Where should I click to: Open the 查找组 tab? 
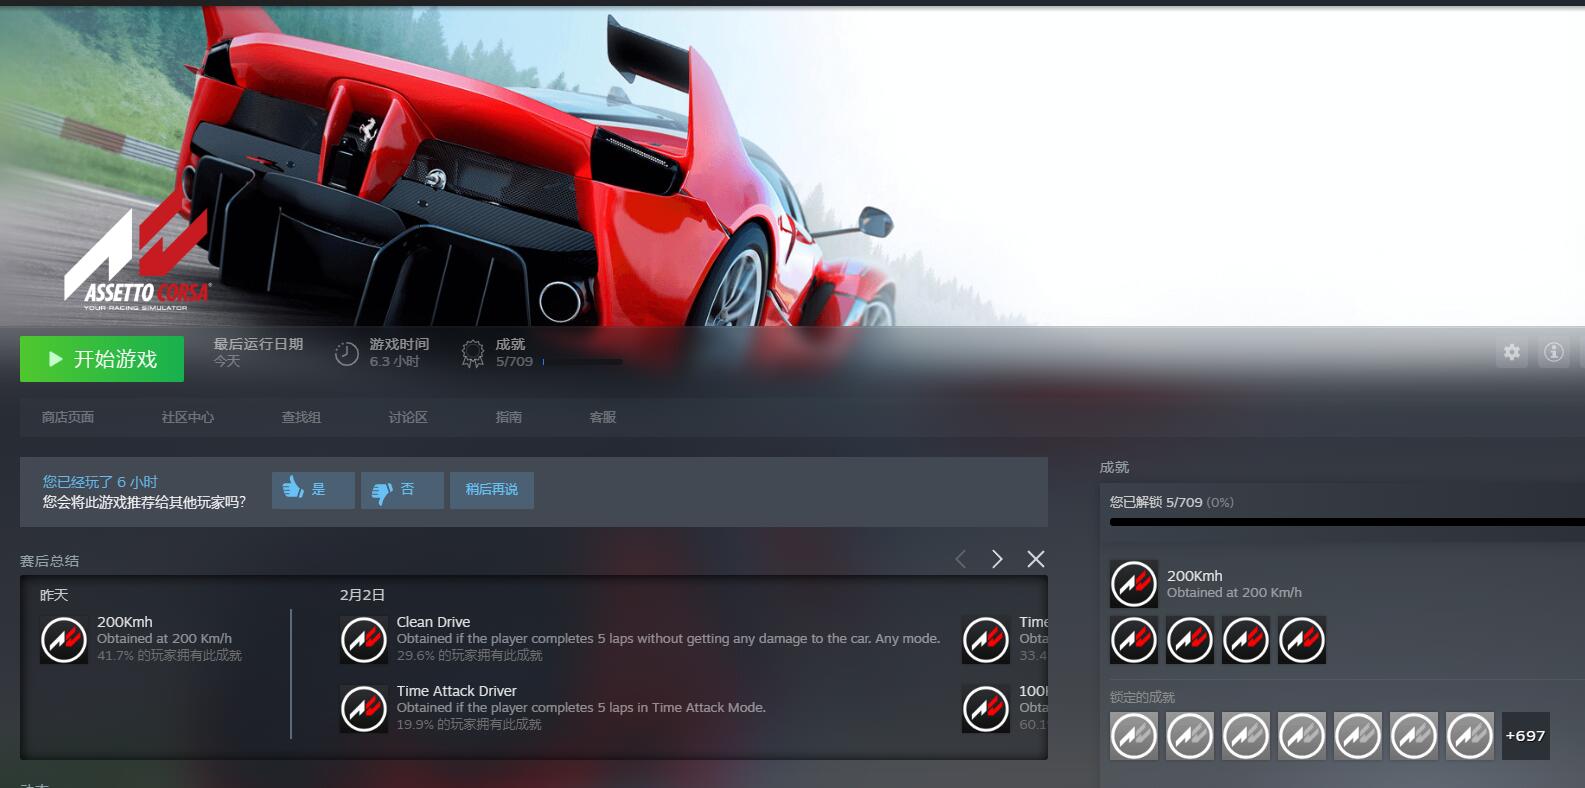pyautogui.click(x=301, y=417)
